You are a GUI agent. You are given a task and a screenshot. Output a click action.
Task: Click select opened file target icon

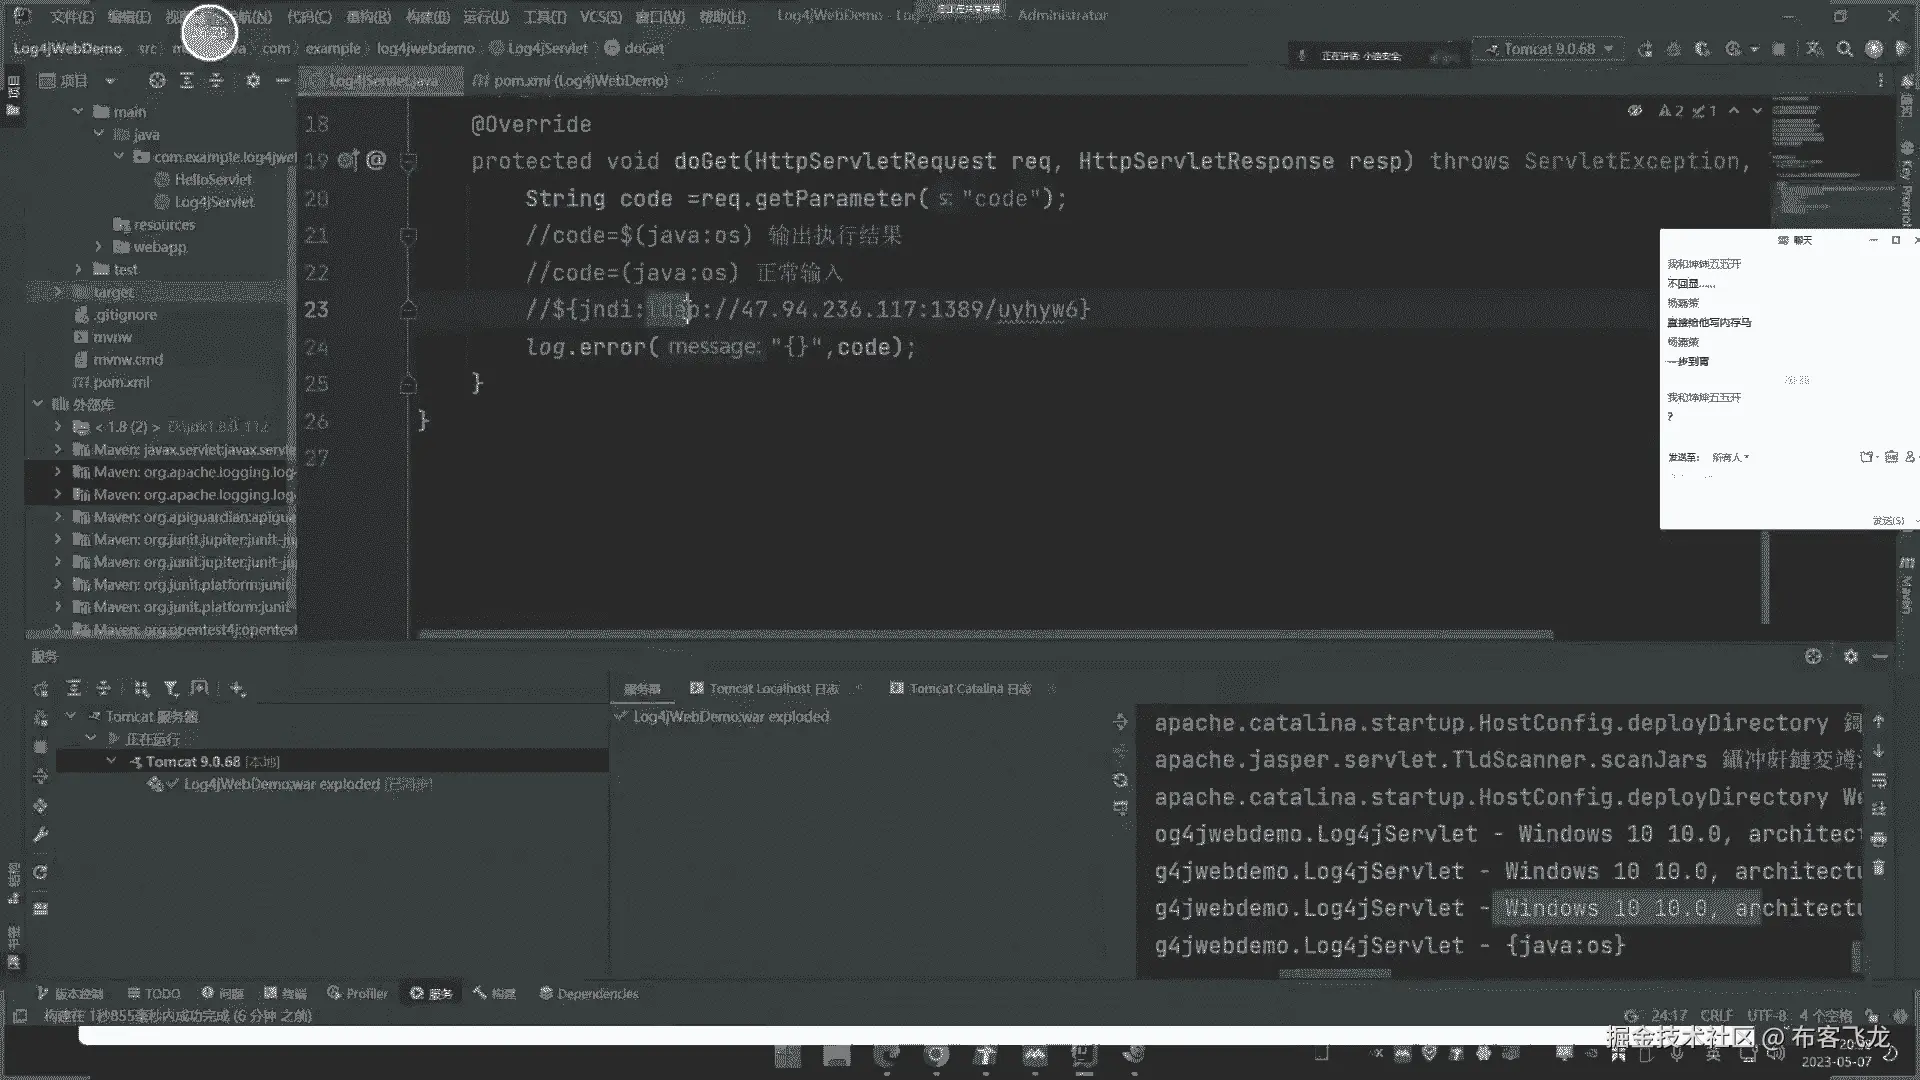point(157,80)
